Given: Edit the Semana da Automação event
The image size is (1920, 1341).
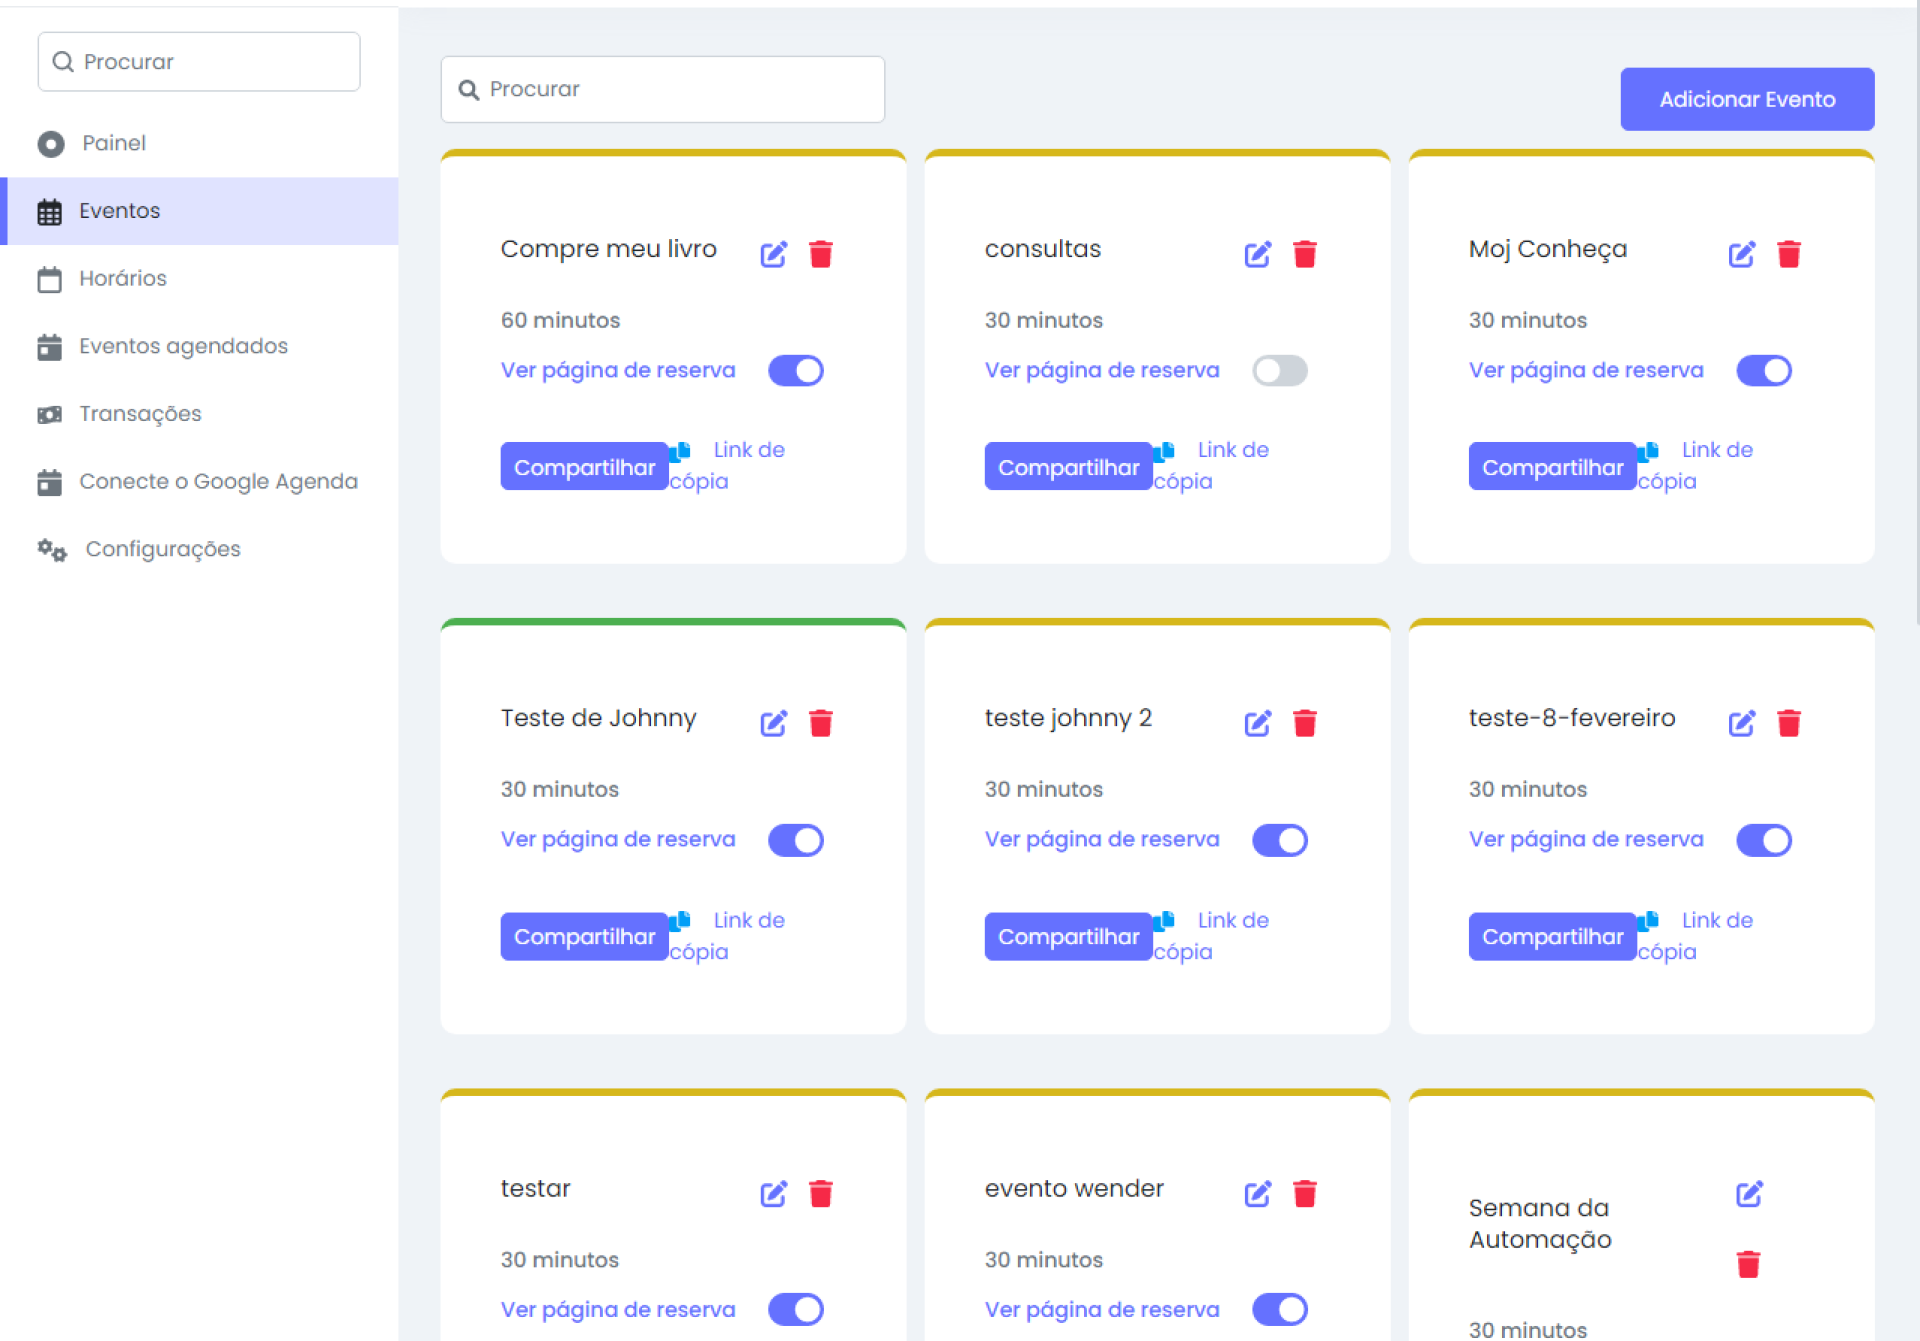Looking at the screenshot, I should (1748, 1193).
